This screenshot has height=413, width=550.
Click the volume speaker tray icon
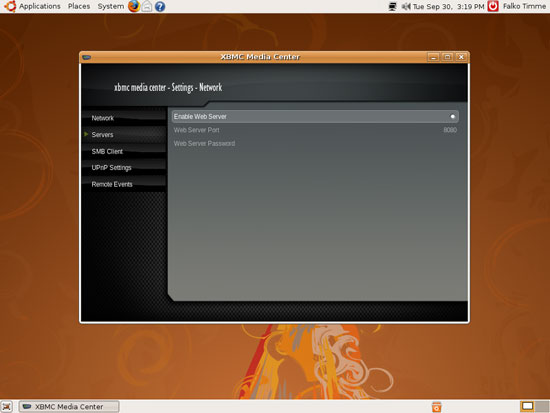click(x=406, y=6)
